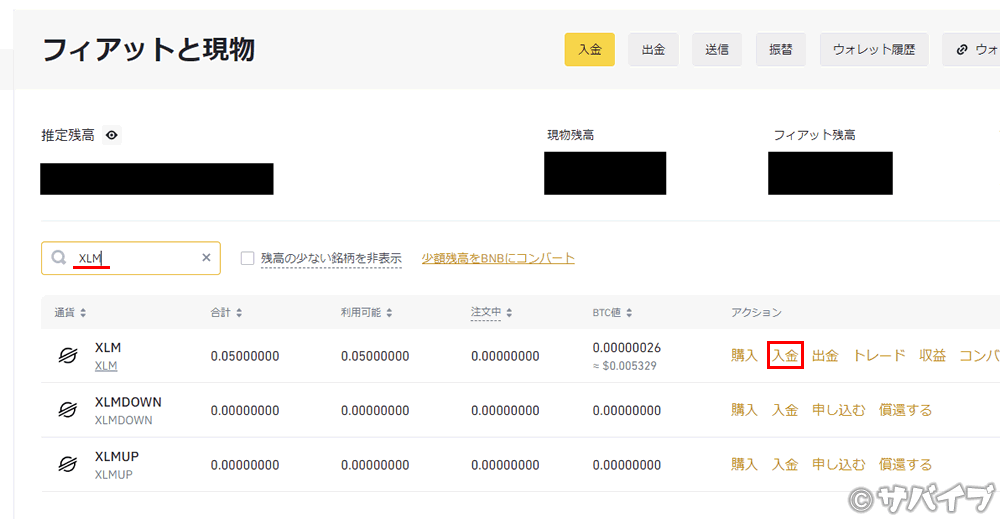Viewport: 1000px width, 519px height.
Task: Click the link icon in top button
Action: point(962,50)
